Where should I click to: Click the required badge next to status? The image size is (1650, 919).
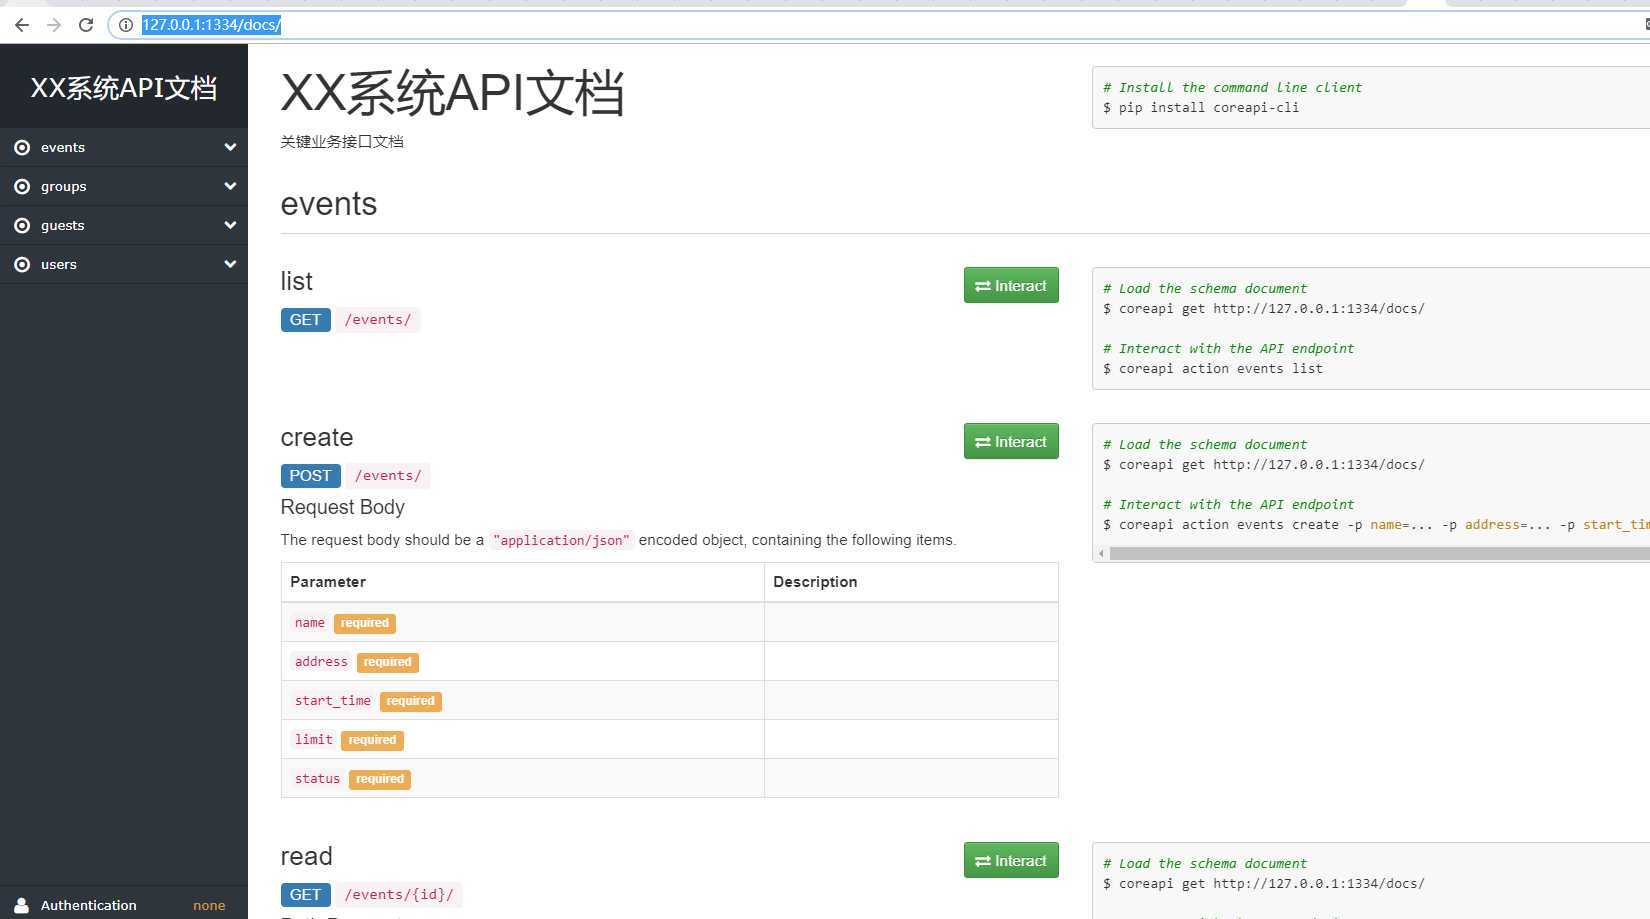click(x=380, y=779)
